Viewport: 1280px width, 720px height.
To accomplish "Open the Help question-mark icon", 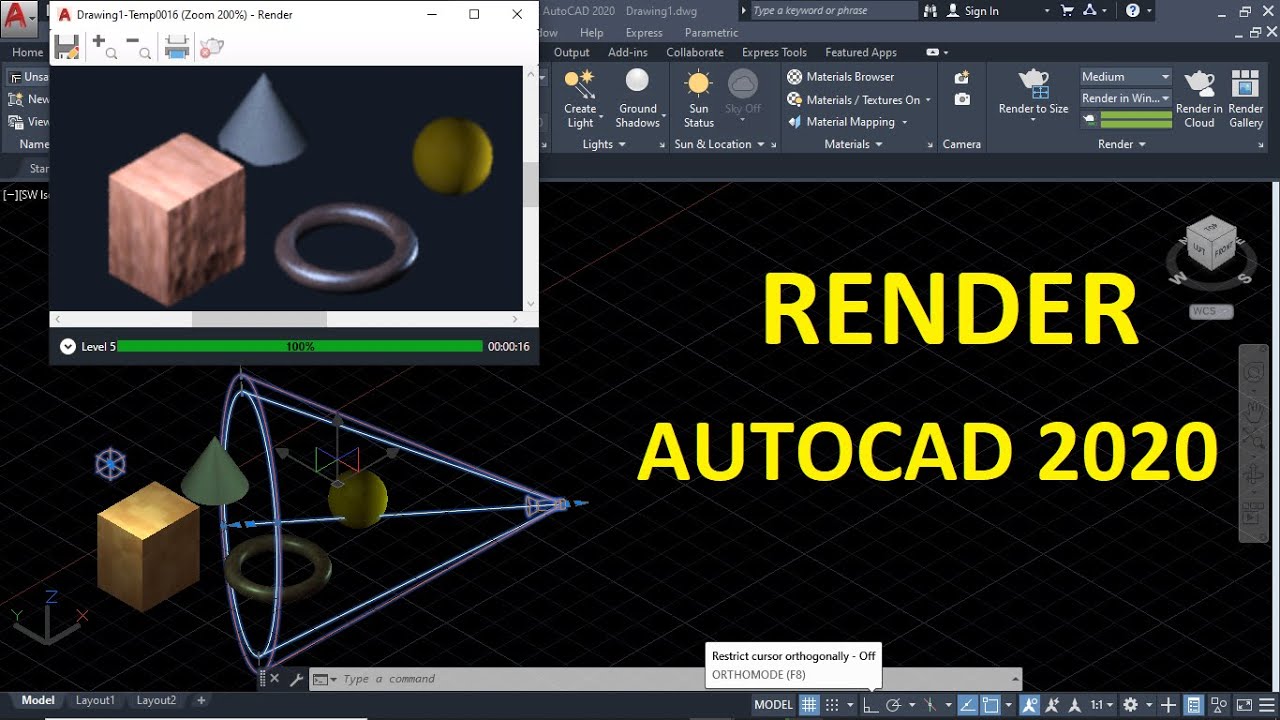I will pos(1133,11).
